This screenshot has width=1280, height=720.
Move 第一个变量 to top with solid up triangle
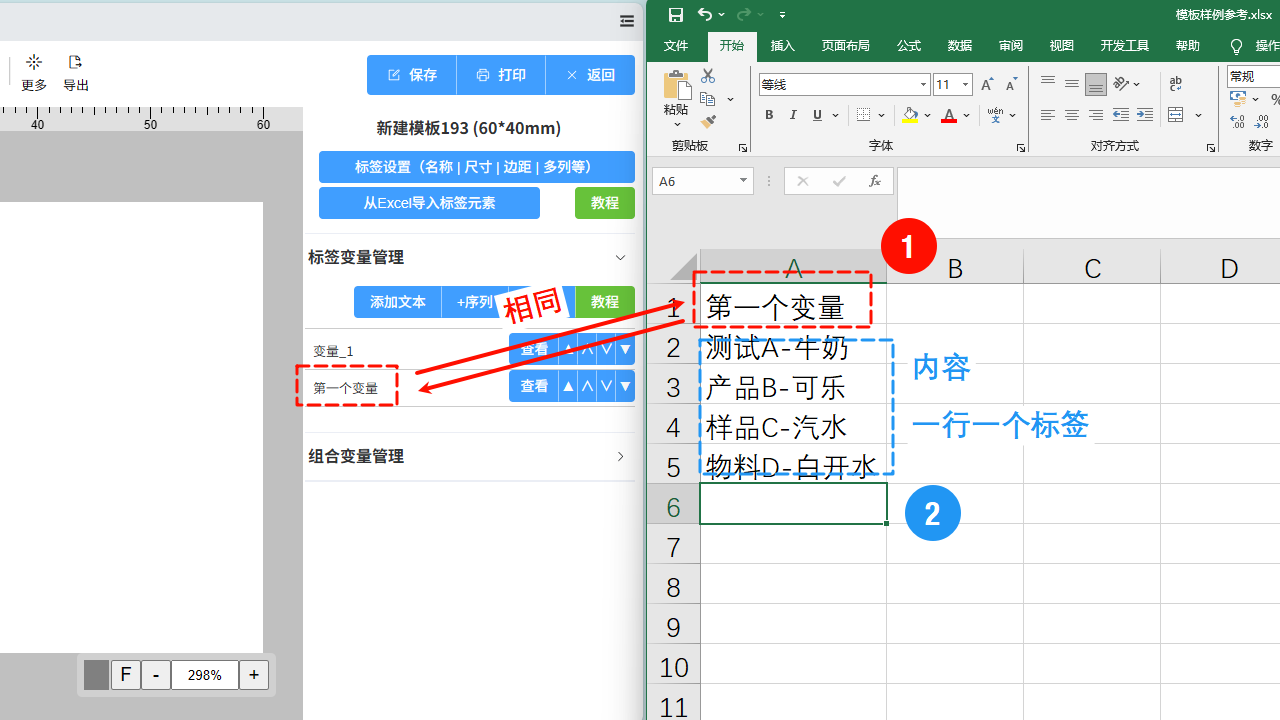tap(568, 386)
